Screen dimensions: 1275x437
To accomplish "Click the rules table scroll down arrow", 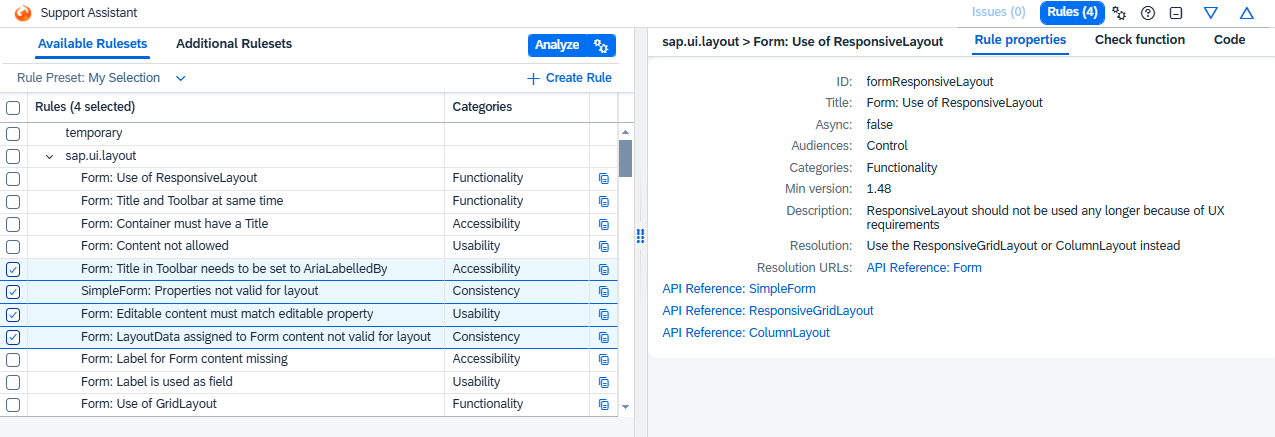I will [x=626, y=407].
